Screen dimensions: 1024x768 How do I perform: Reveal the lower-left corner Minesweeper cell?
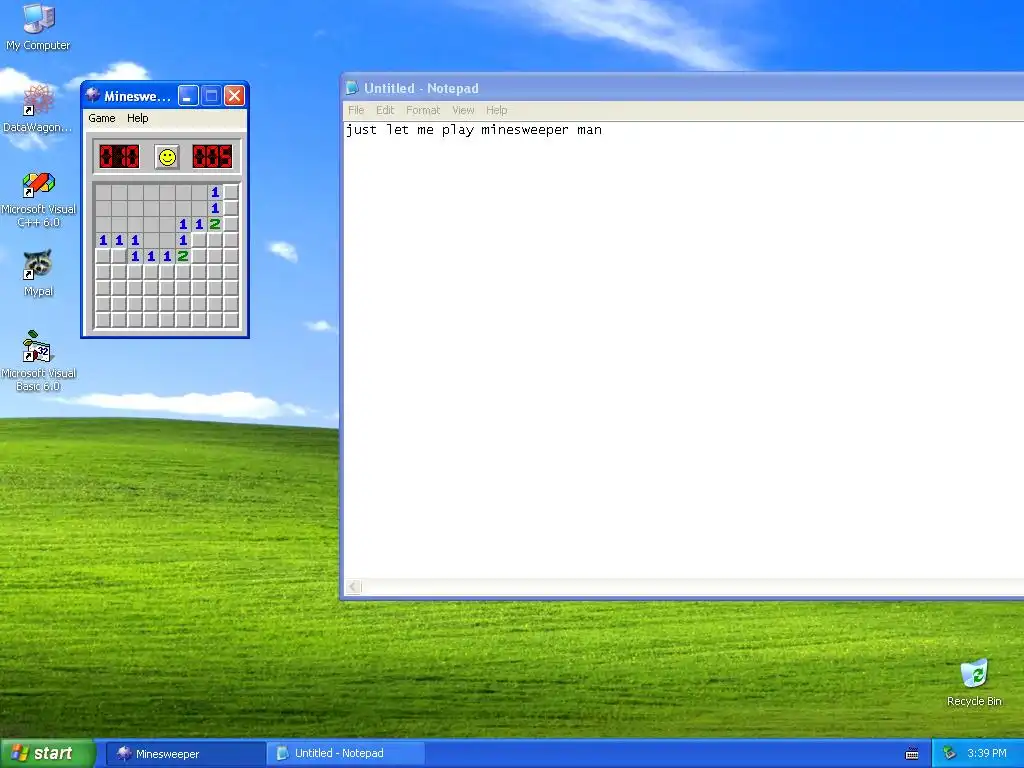point(103,320)
